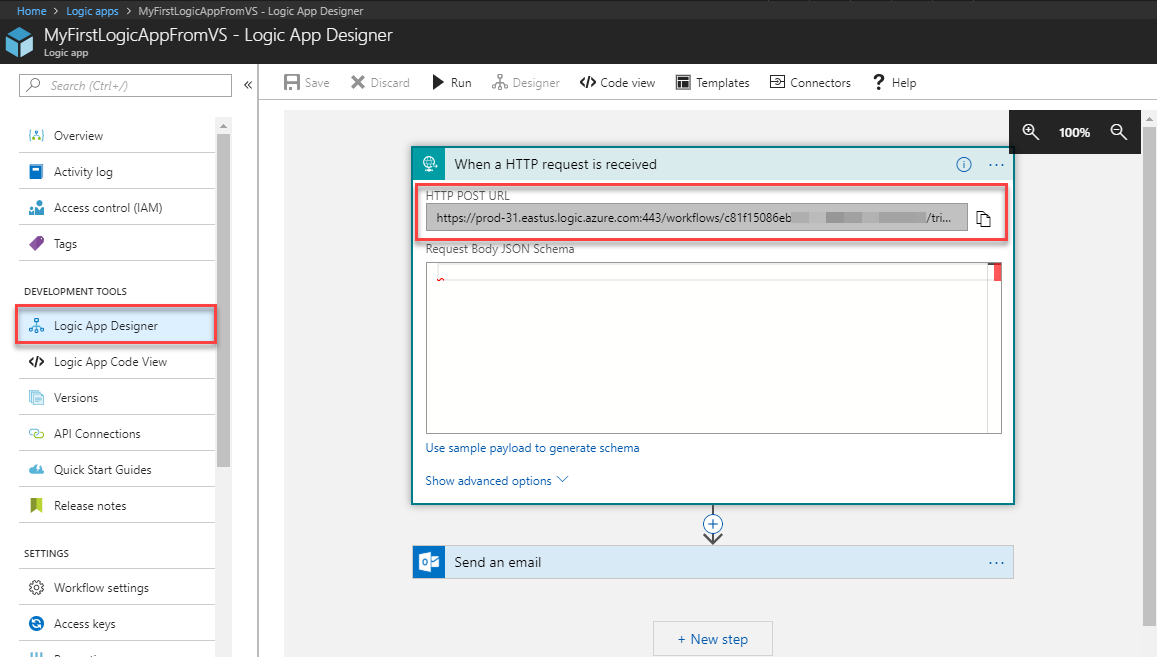Open Code view from toolbar
The height and width of the screenshot is (657, 1157).
click(x=617, y=83)
